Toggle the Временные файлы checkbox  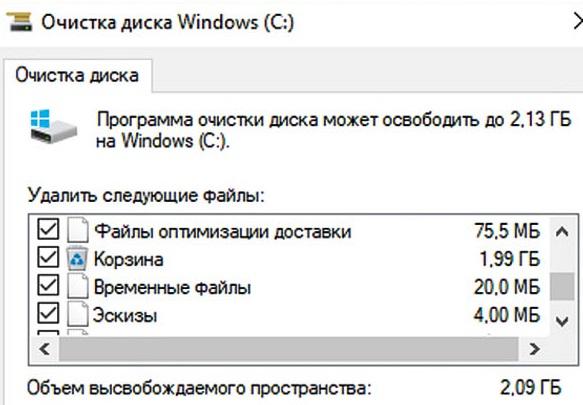coord(48,285)
